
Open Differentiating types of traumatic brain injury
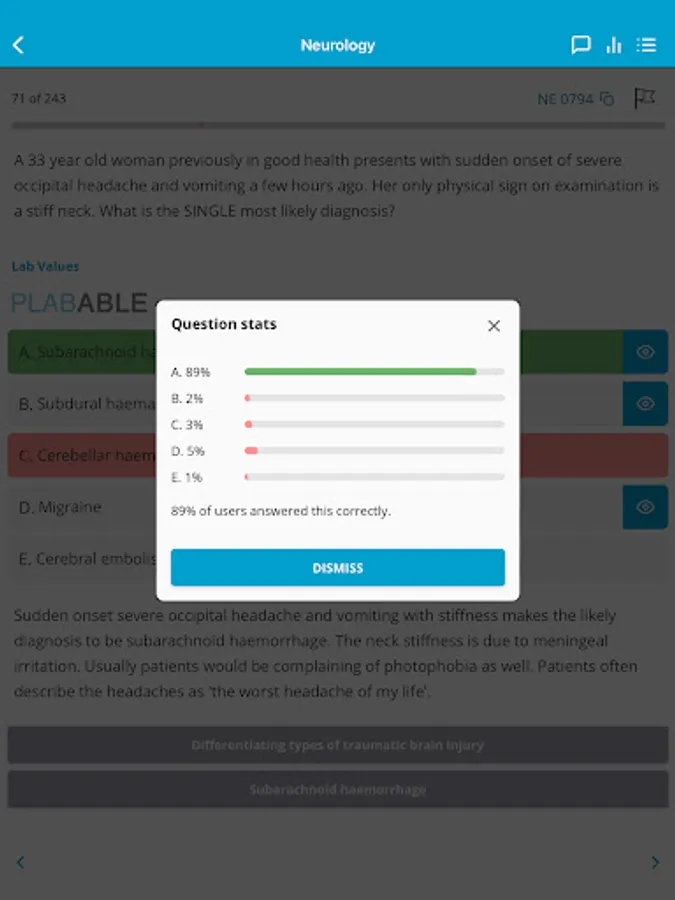pyautogui.click(x=338, y=745)
